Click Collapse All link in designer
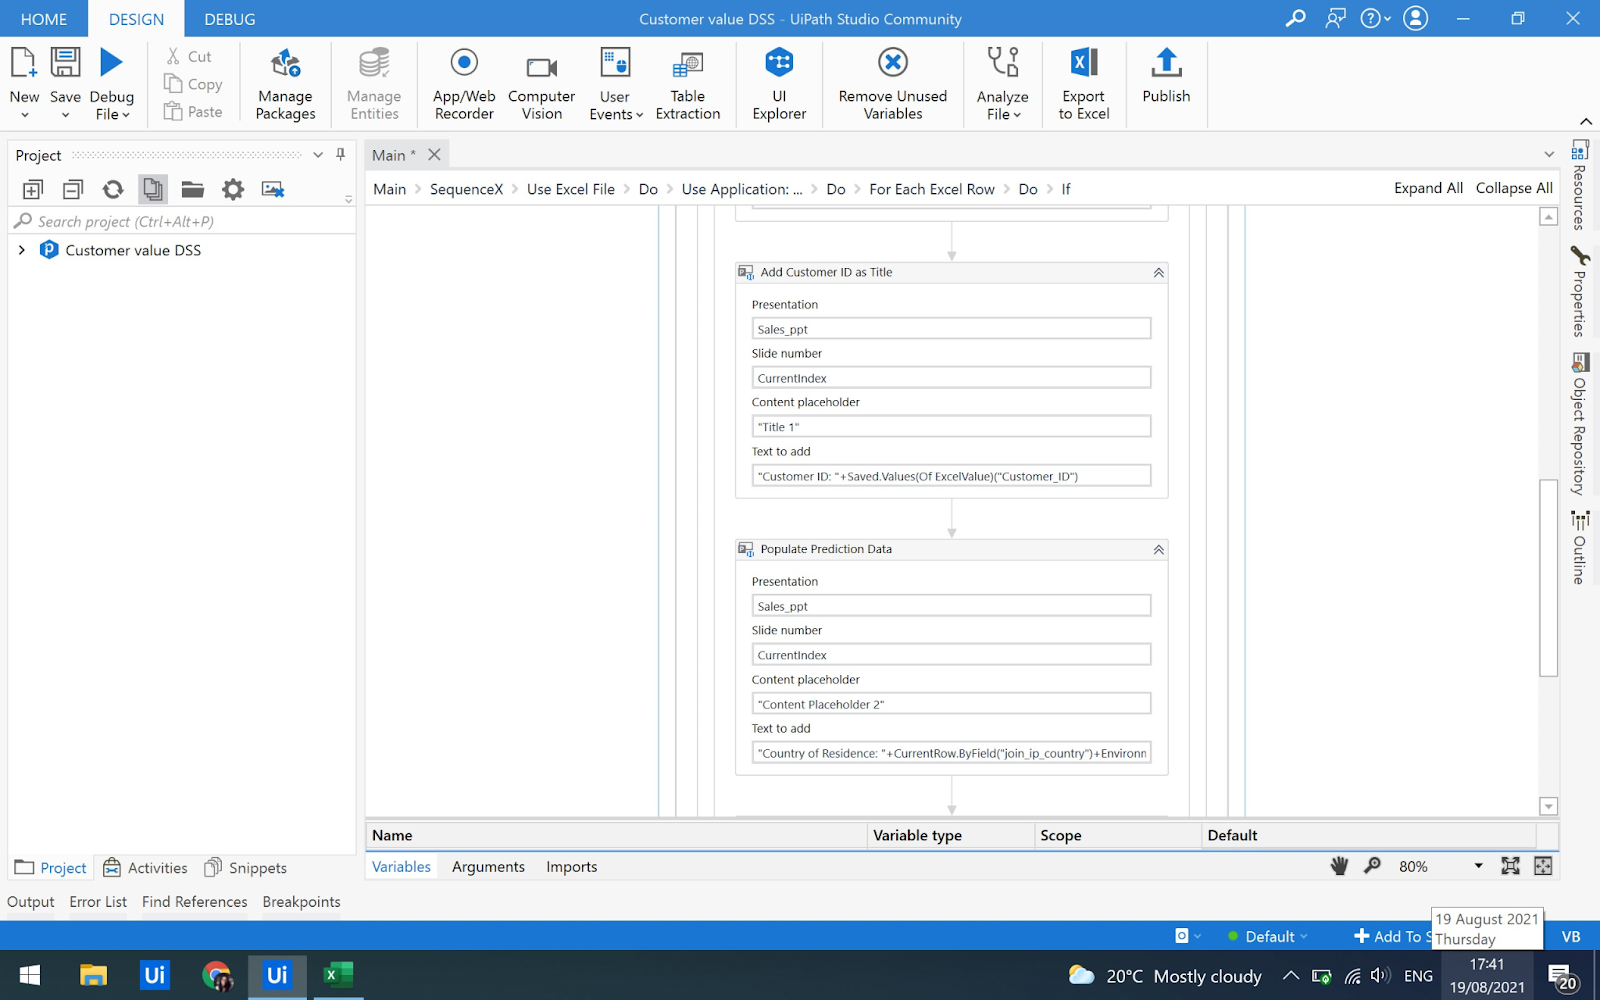The height and width of the screenshot is (1000, 1600). coord(1514,188)
